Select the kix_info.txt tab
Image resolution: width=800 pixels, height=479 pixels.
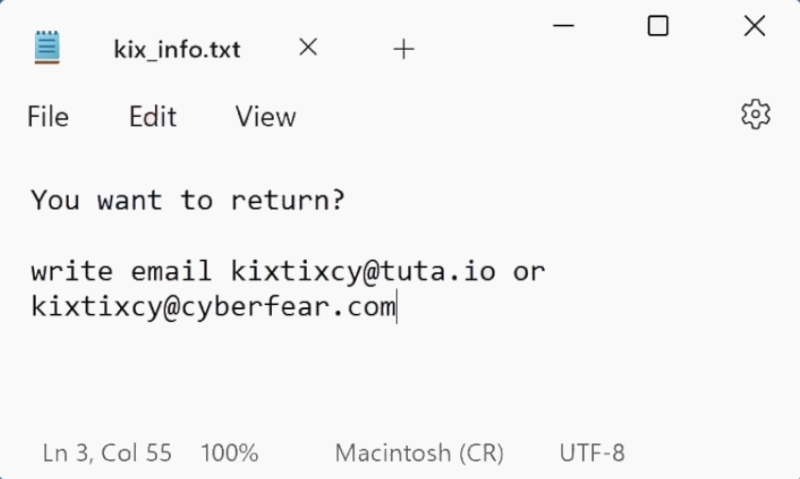point(177,48)
